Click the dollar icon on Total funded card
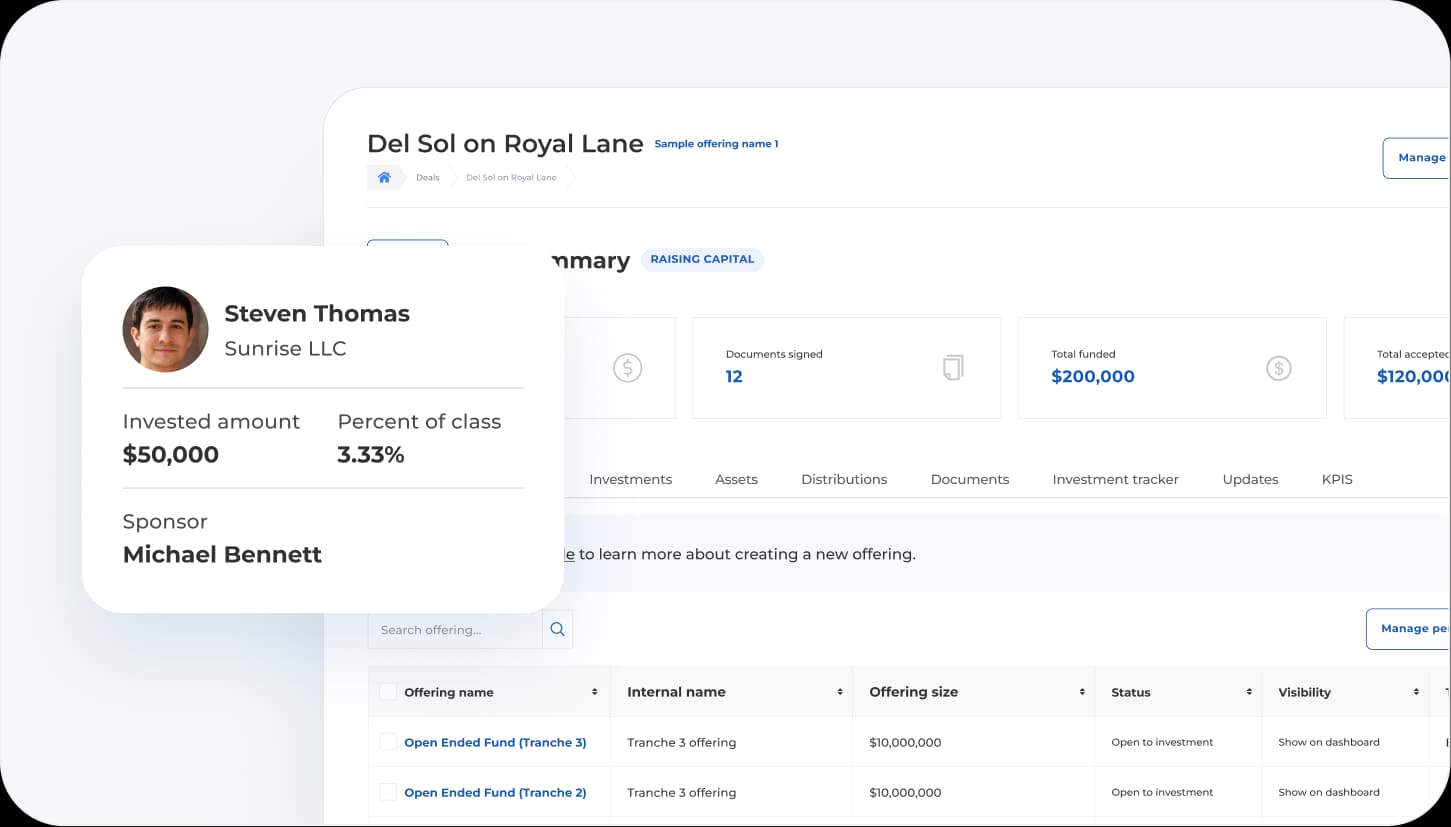The width and height of the screenshot is (1451, 827). pyautogui.click(x=1279, y=368)
